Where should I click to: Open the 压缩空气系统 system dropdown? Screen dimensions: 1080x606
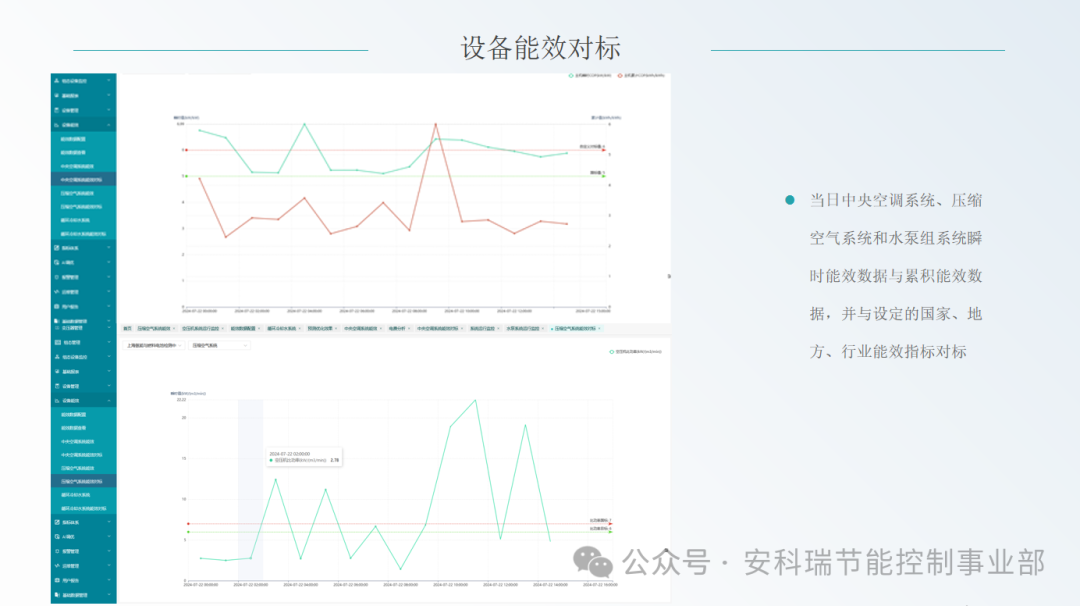[x=219, y=346]
